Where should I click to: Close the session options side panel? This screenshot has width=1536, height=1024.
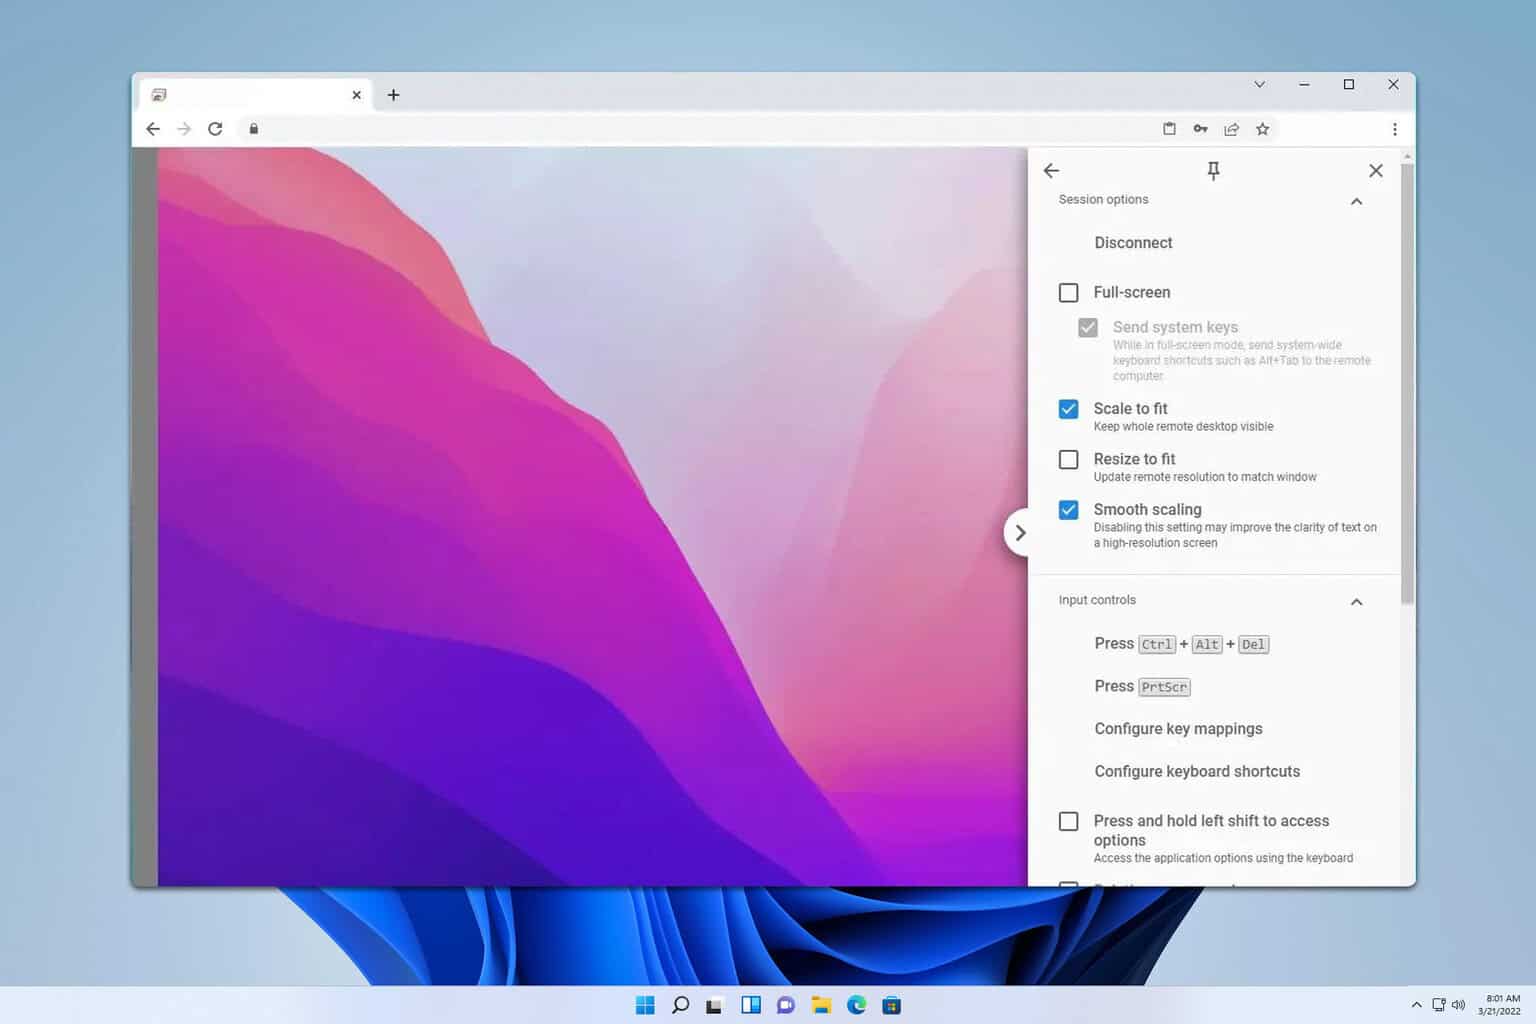[1376, 171]
